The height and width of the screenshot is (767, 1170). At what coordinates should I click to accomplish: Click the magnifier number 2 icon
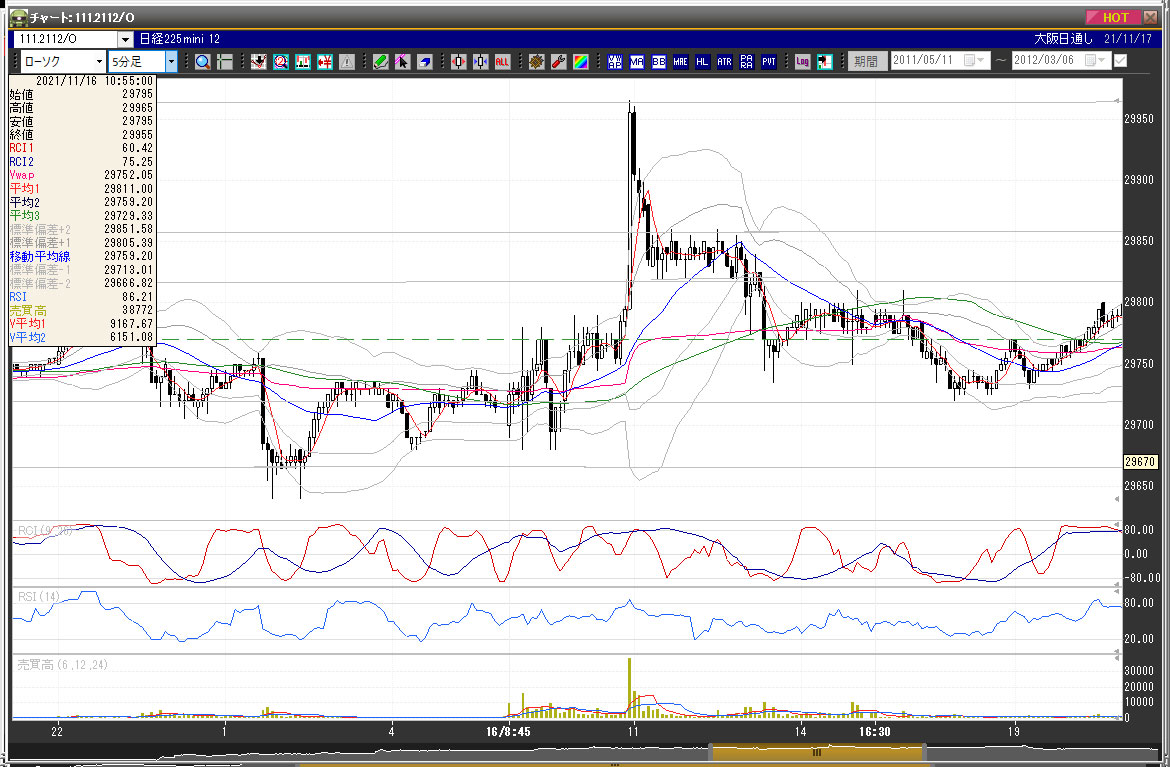tap(281, 62)
